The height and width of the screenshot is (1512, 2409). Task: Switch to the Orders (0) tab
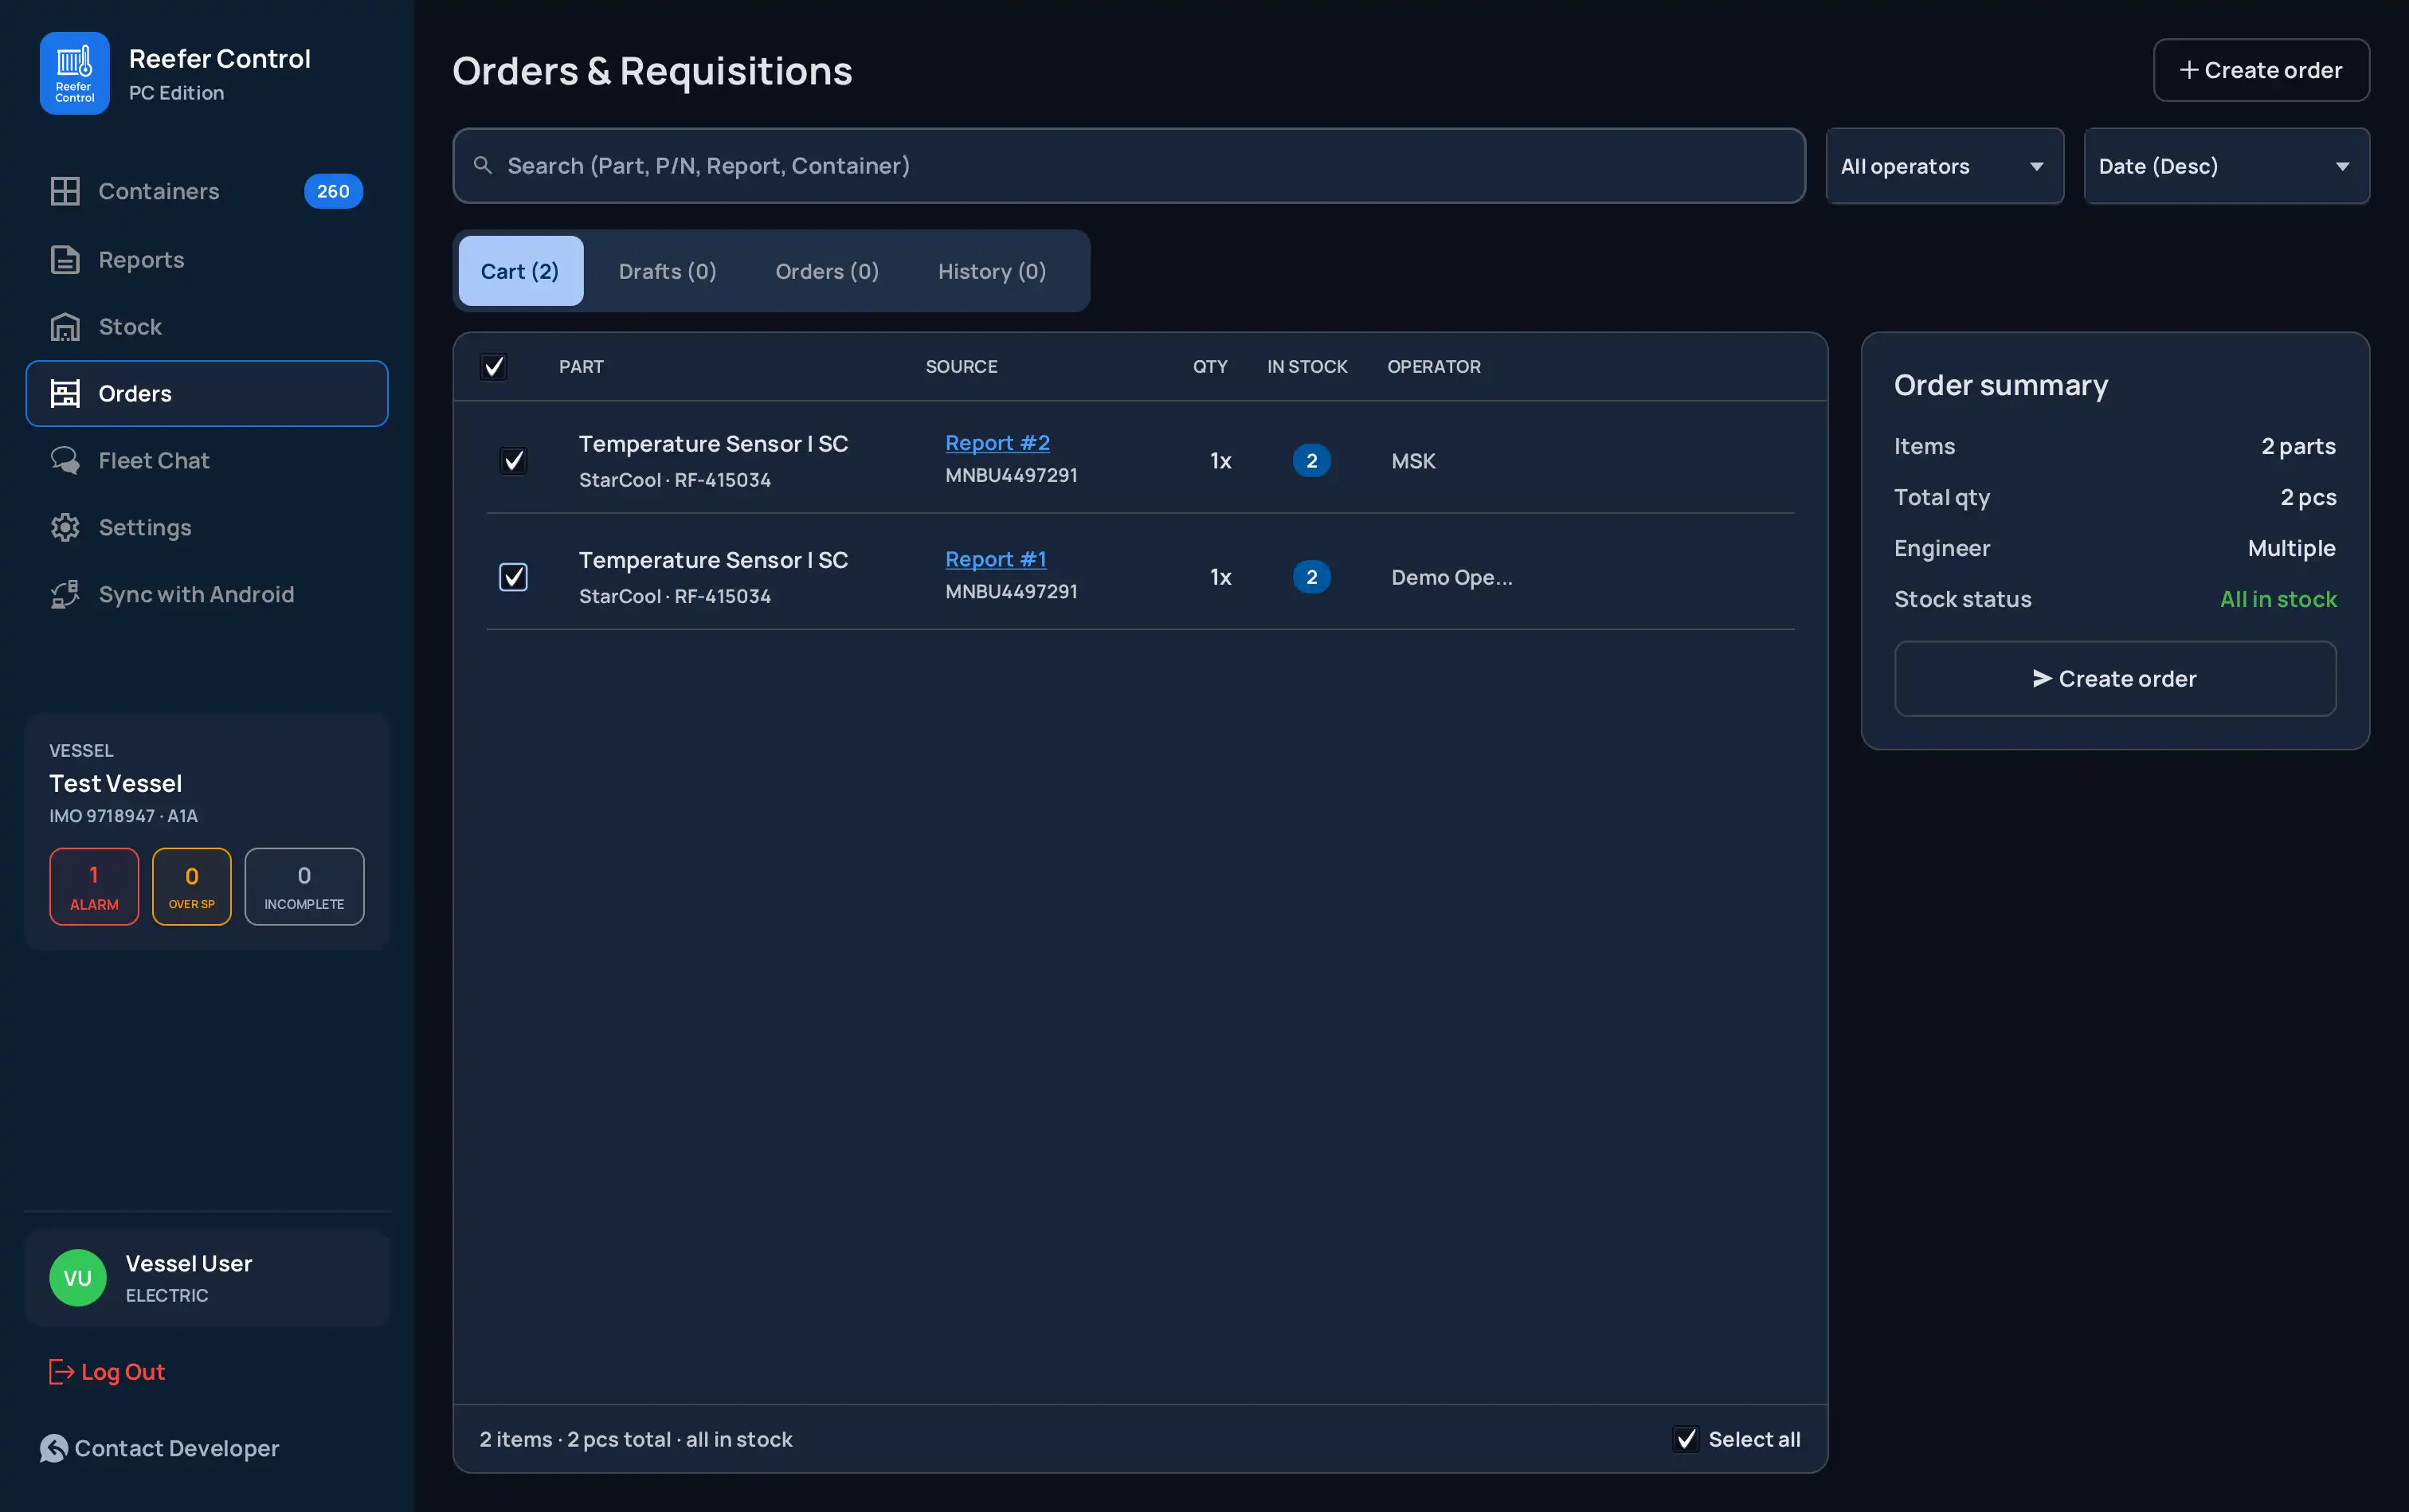827,271
